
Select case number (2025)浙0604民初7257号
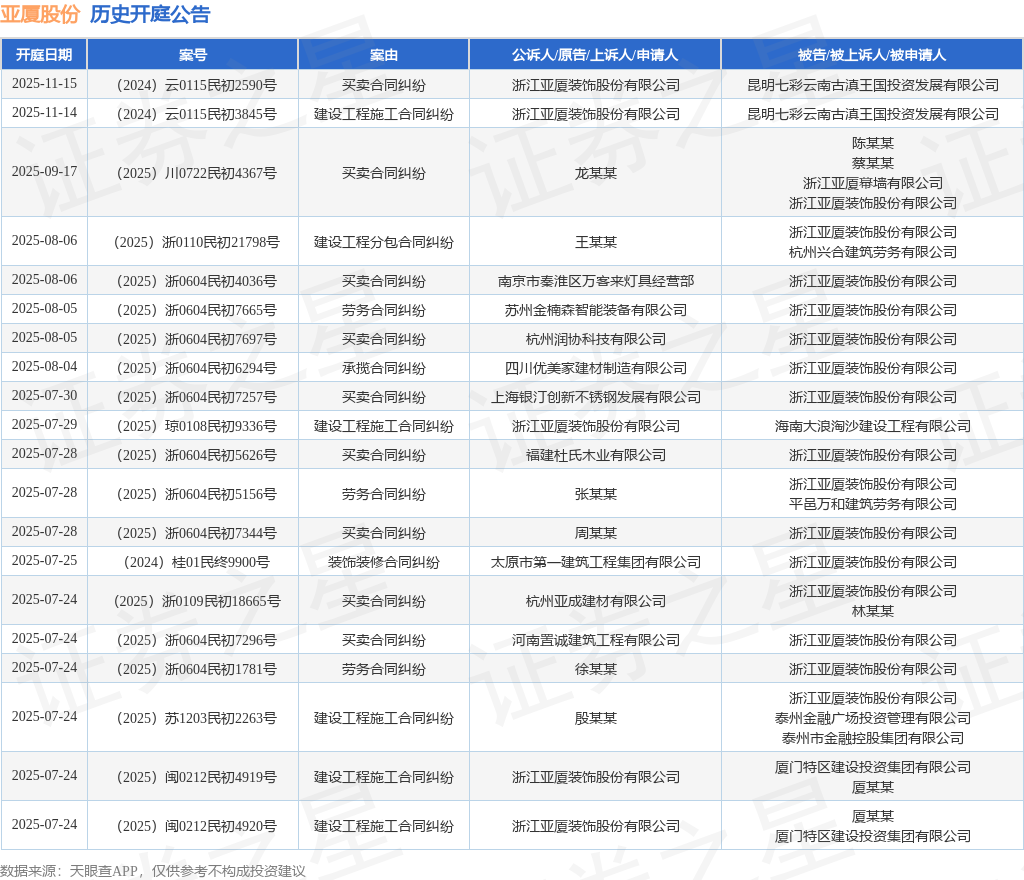193,397
